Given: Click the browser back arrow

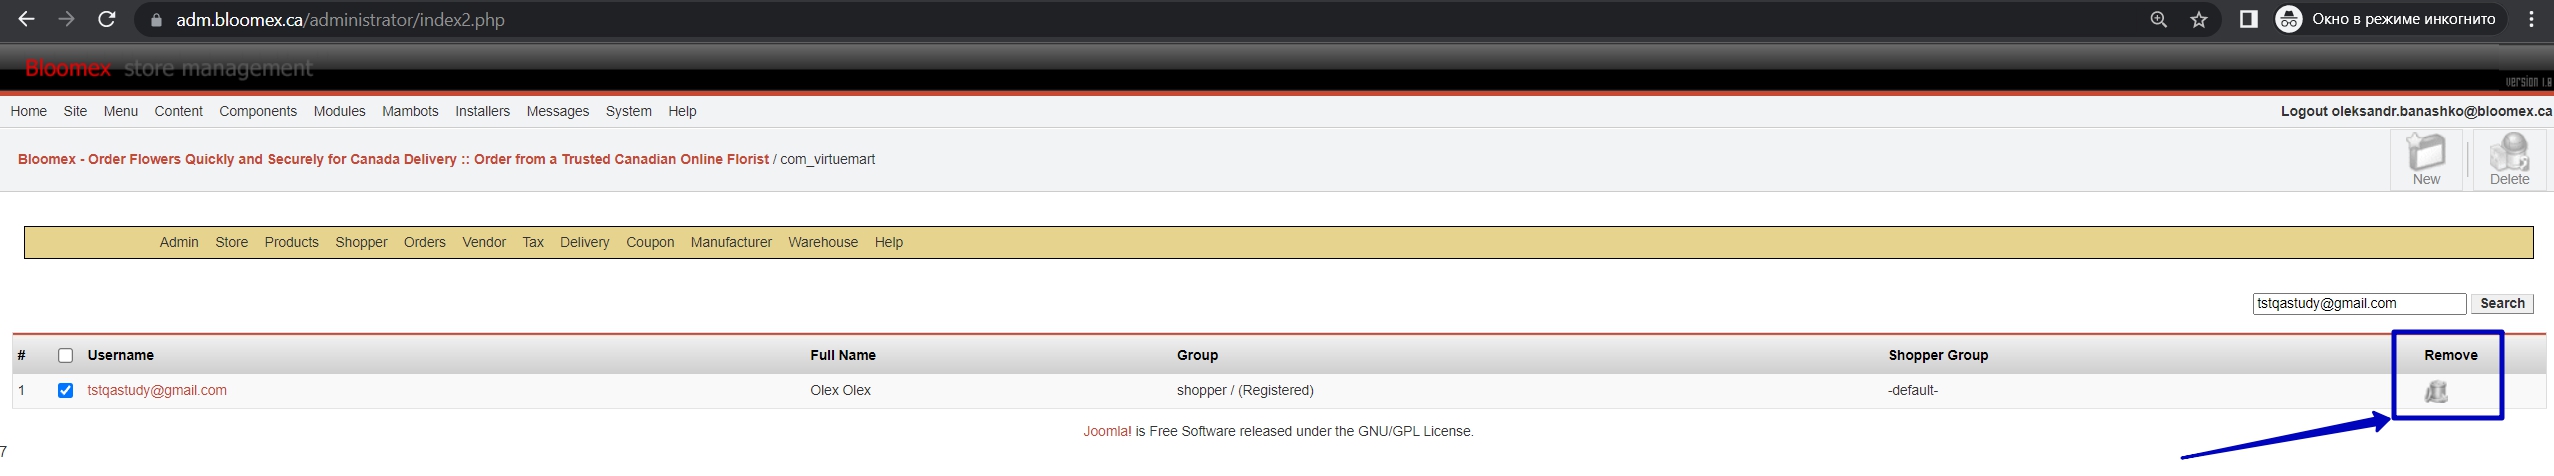Looking at the screenshot, I should click(x=27, y=19).
